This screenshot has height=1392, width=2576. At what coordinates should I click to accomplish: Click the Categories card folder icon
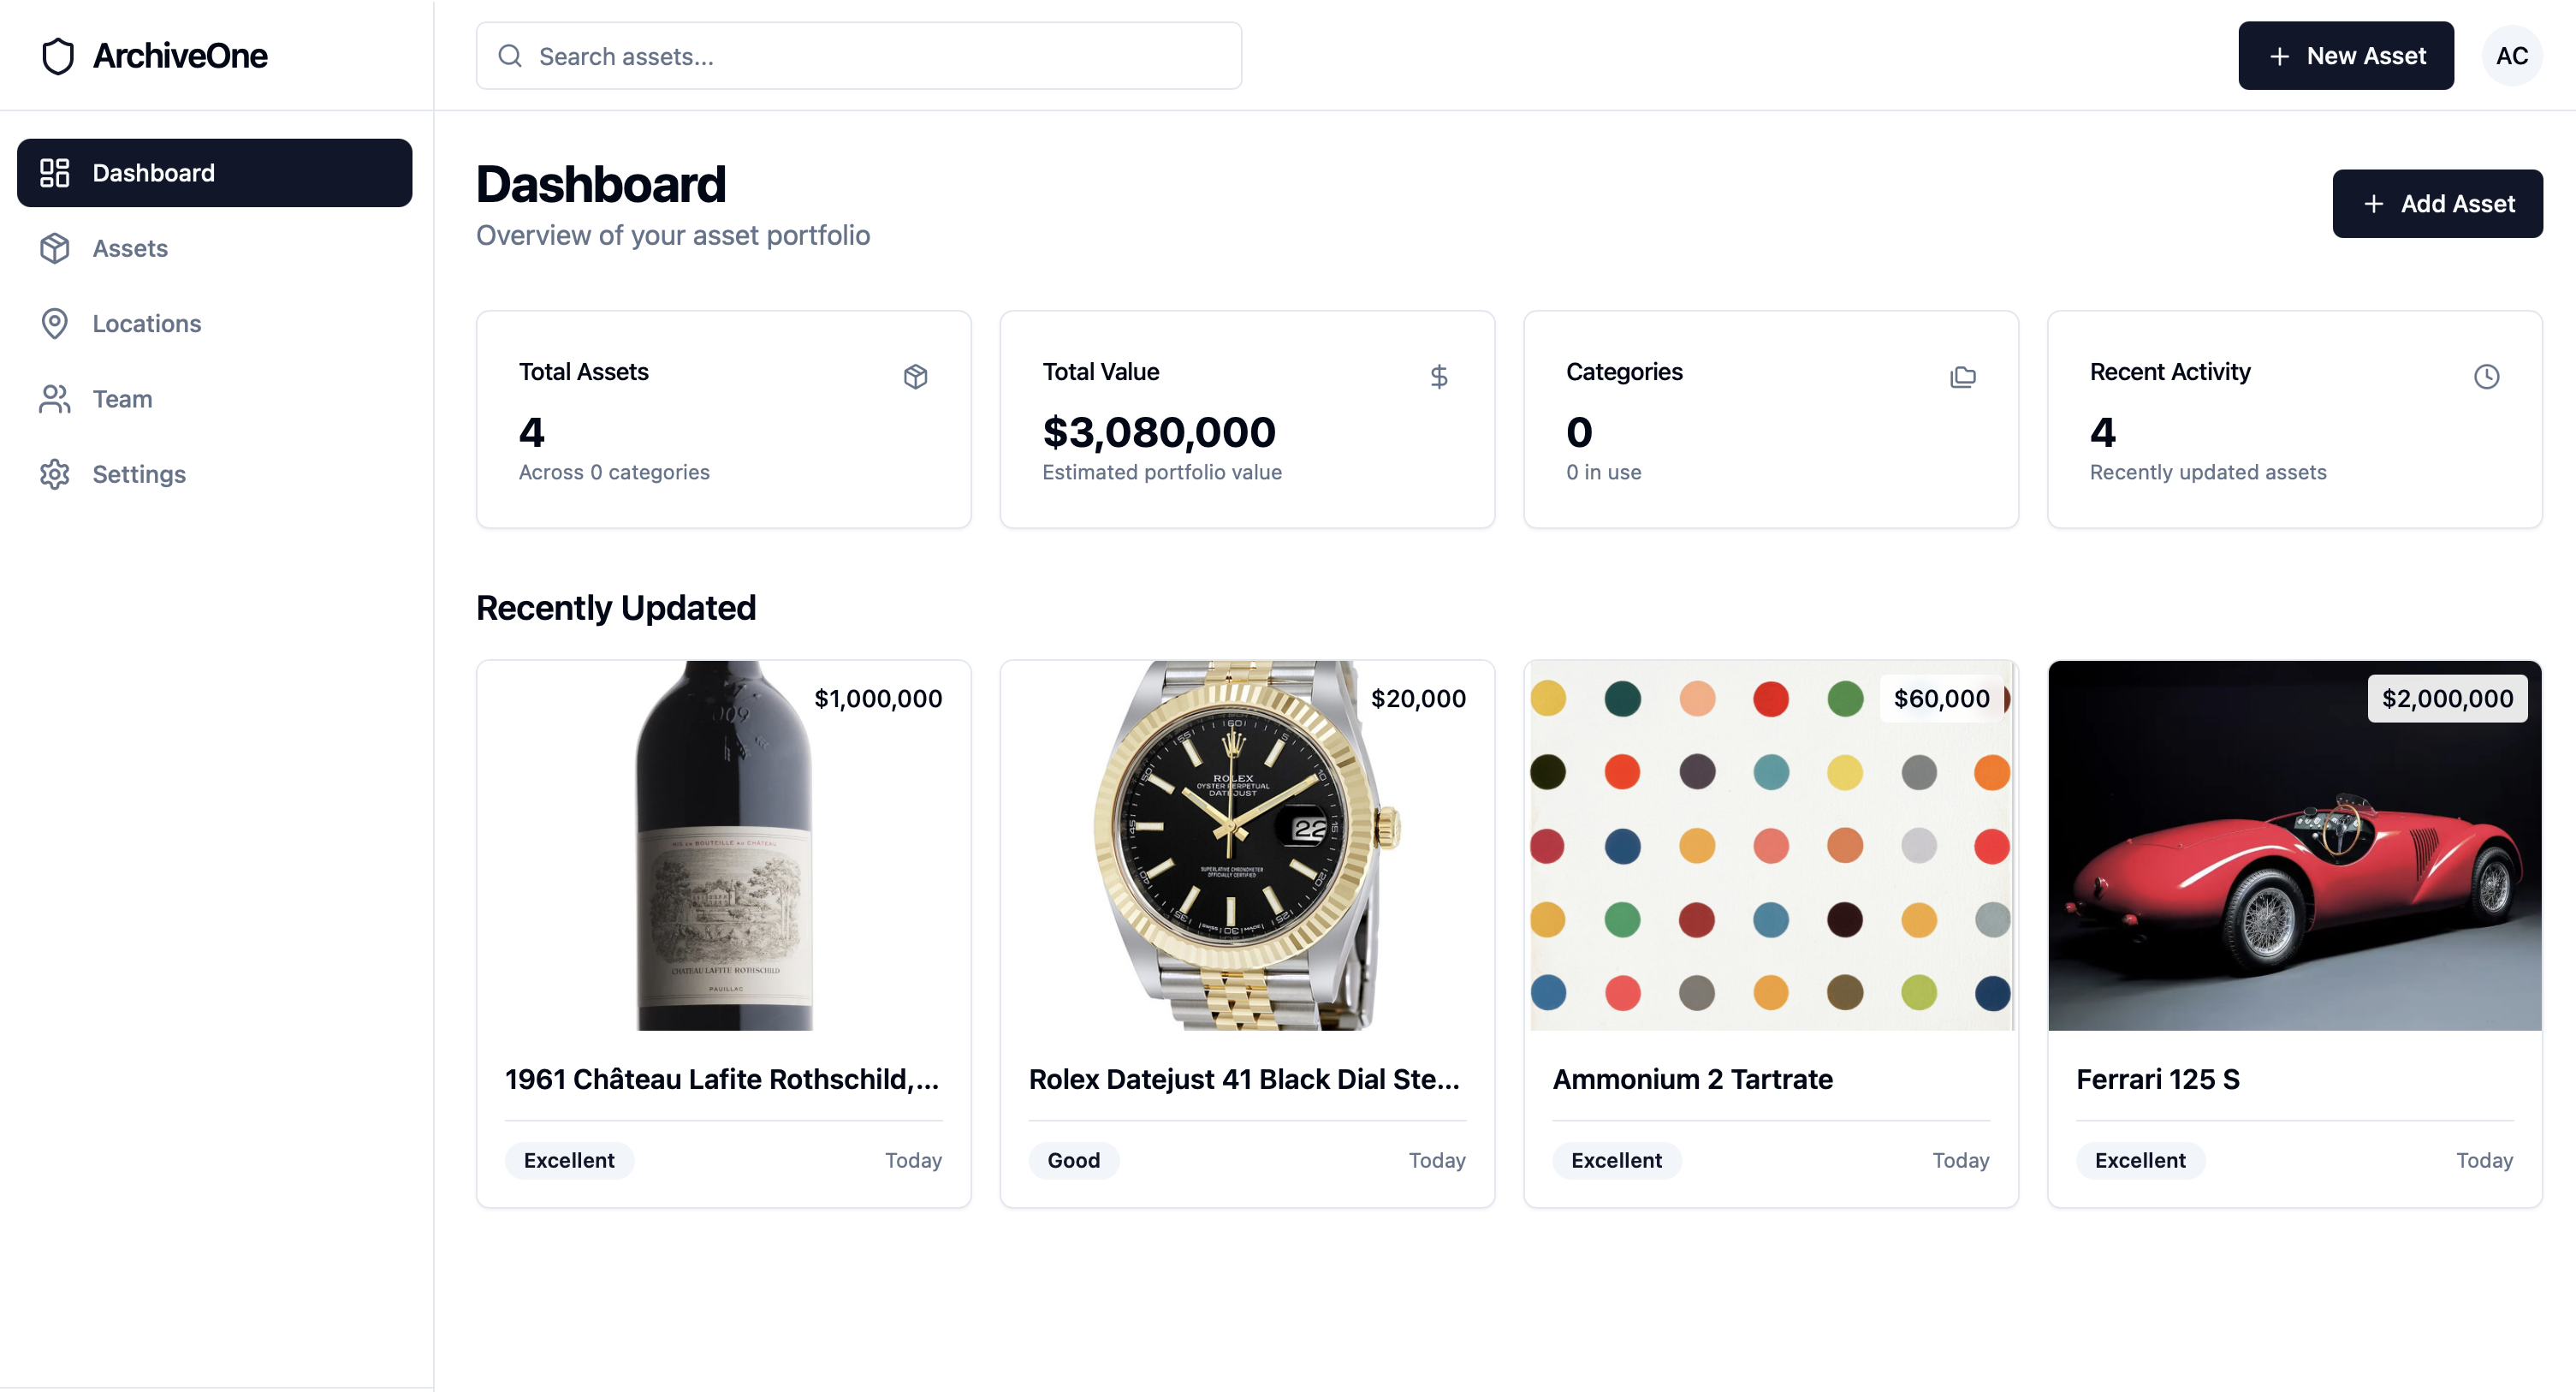[1963, 377]
